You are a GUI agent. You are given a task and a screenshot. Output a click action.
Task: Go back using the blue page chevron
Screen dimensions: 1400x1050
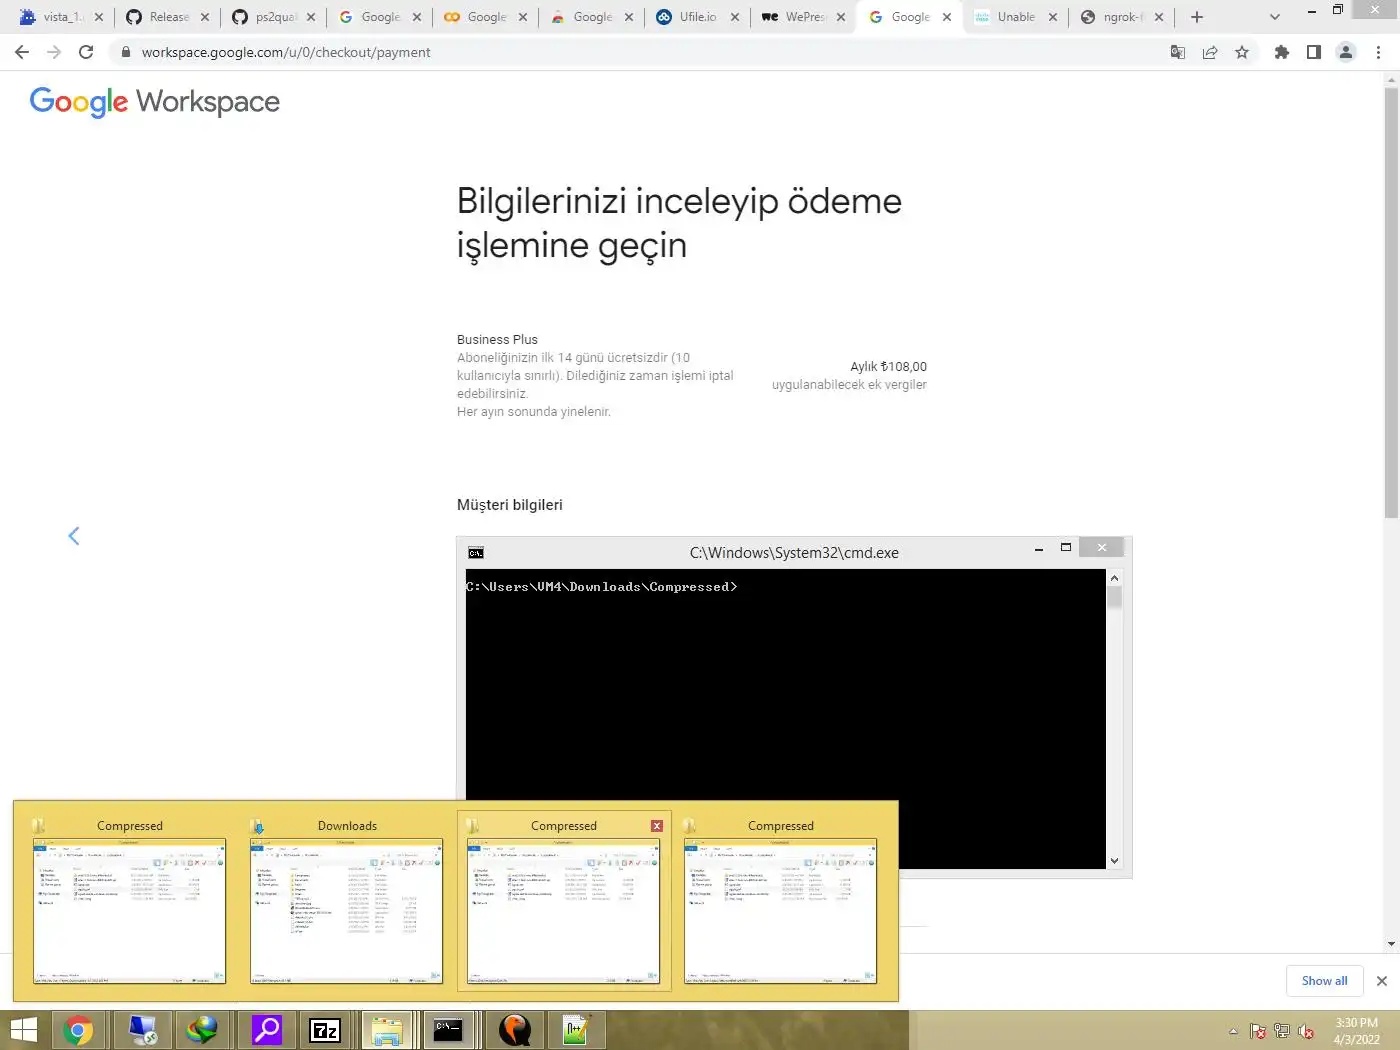click(x=74, y=536)
